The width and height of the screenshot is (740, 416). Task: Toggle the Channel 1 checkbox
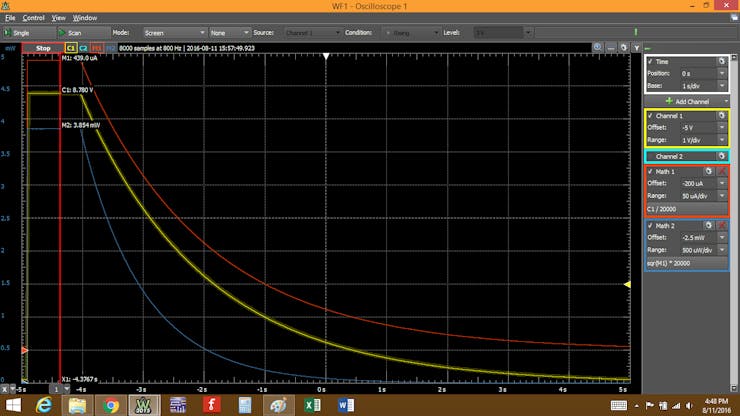pyautogui.click(x=650, y=116)
